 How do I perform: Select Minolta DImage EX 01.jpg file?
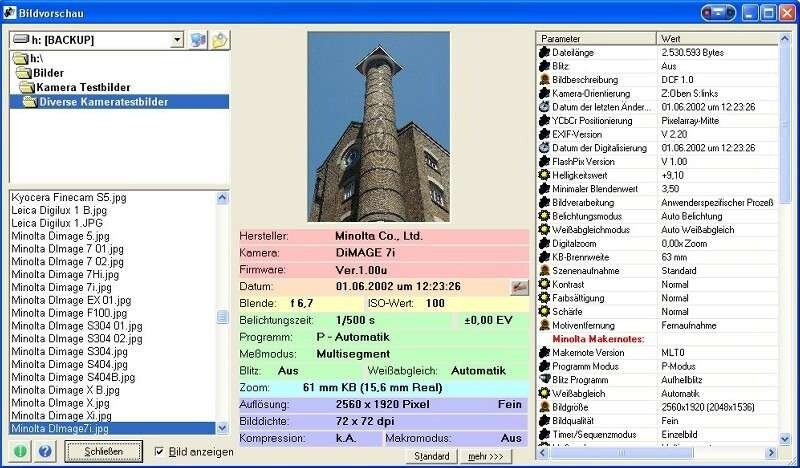click(71, 300)
